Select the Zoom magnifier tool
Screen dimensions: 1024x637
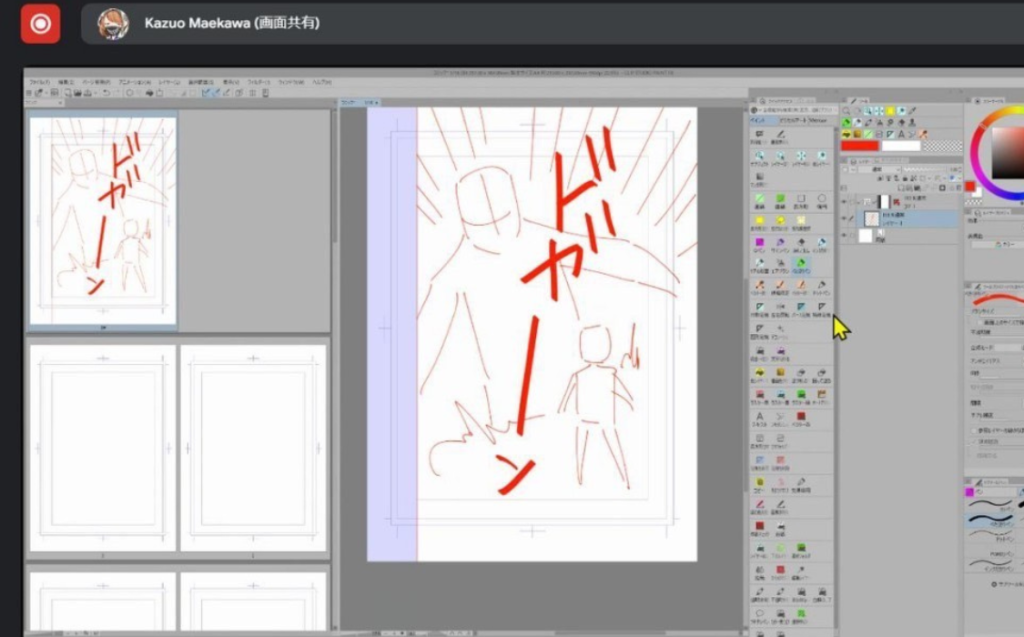coord(846,111)
